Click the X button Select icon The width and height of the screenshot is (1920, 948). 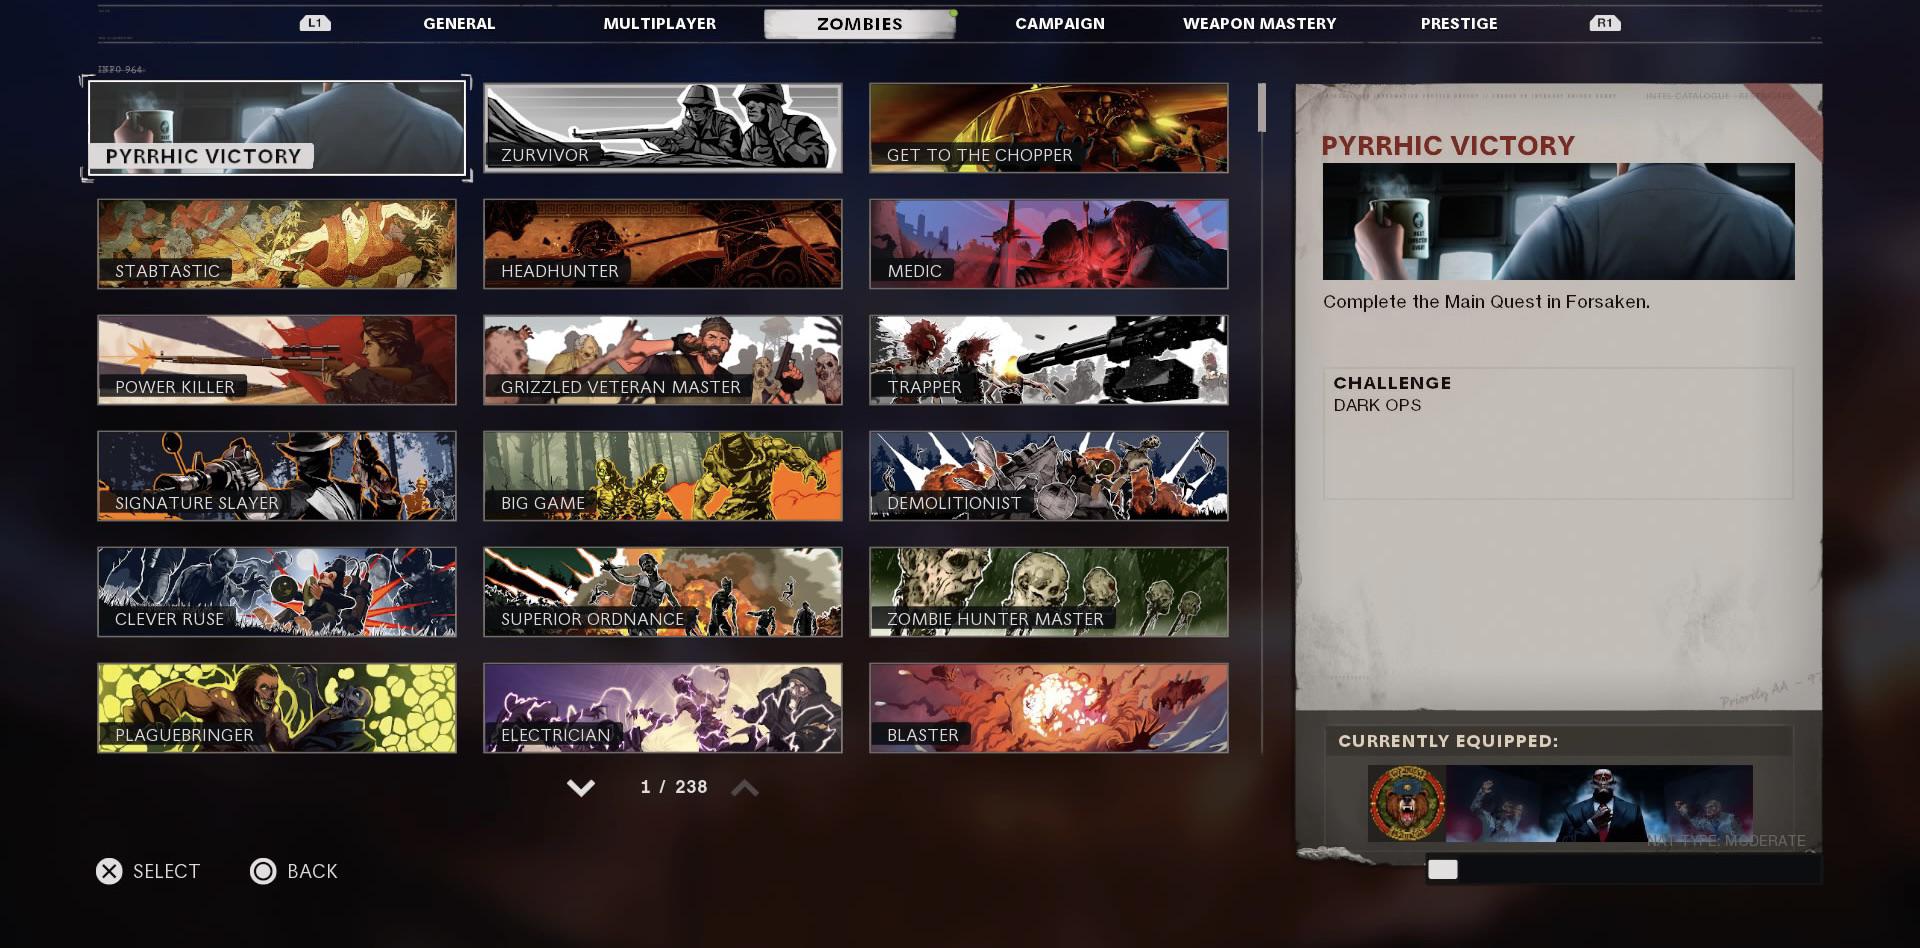point(109,872)
